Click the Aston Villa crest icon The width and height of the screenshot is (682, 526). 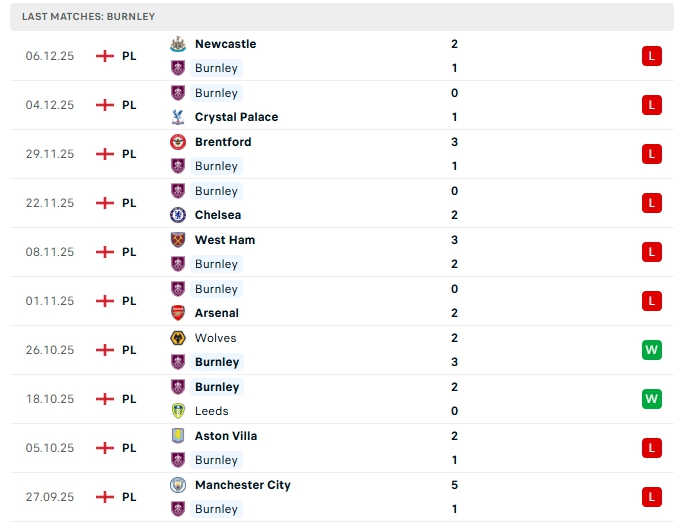pos(178,436)
